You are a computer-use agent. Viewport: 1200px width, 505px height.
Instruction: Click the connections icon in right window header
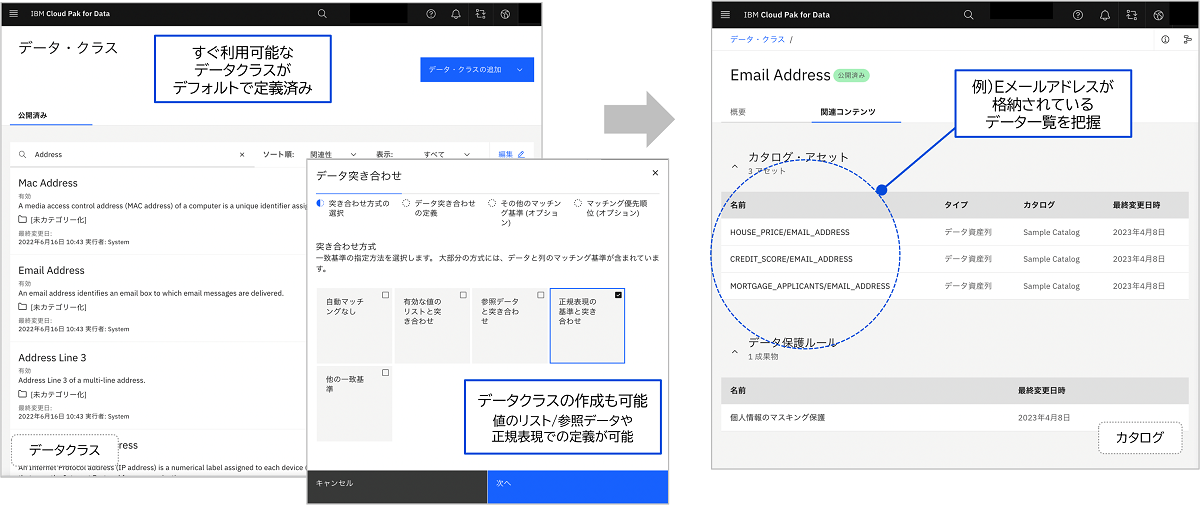(x=1132, y=15)
